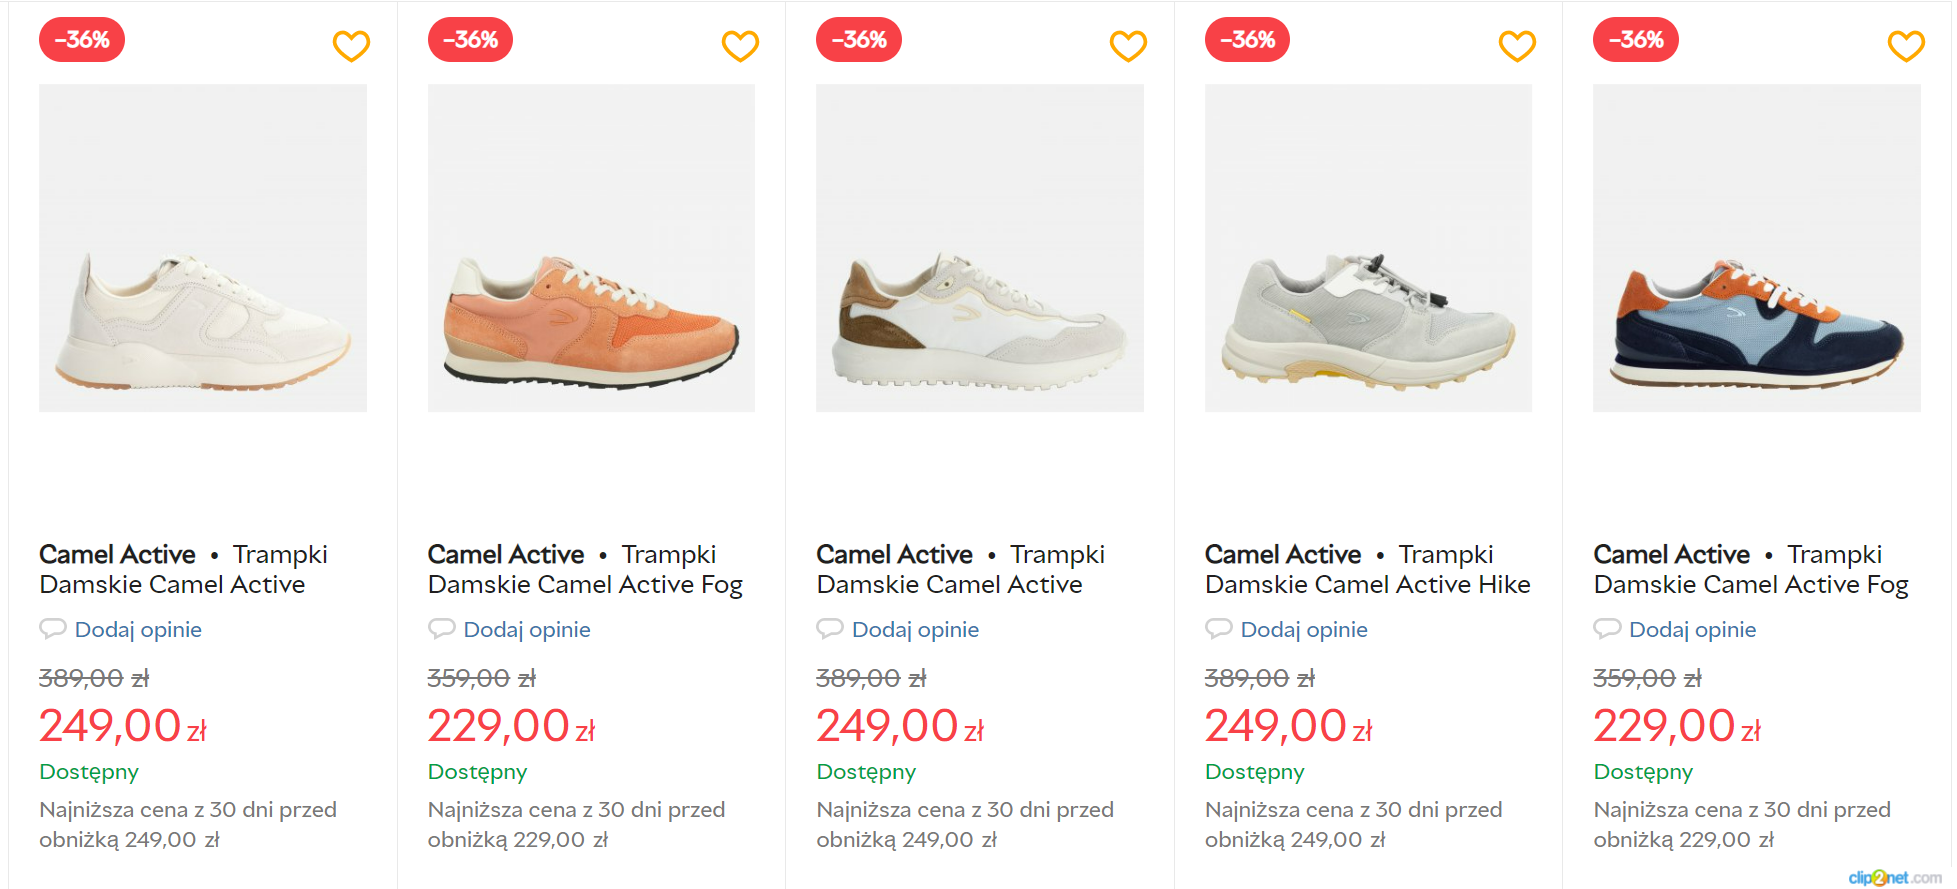The height and width of the screenshot is (889, 1957).
Task: Click the clip2net.com watermark logo
Action: pos(1894,878)
